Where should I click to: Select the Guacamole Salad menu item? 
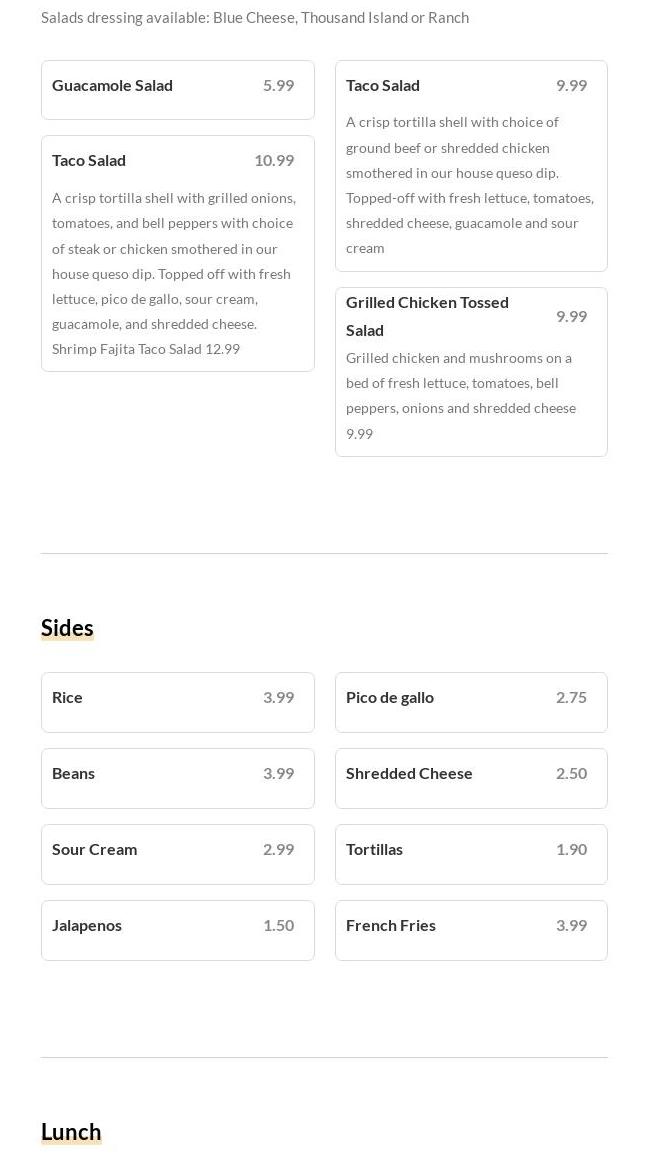tap(113, 86)
